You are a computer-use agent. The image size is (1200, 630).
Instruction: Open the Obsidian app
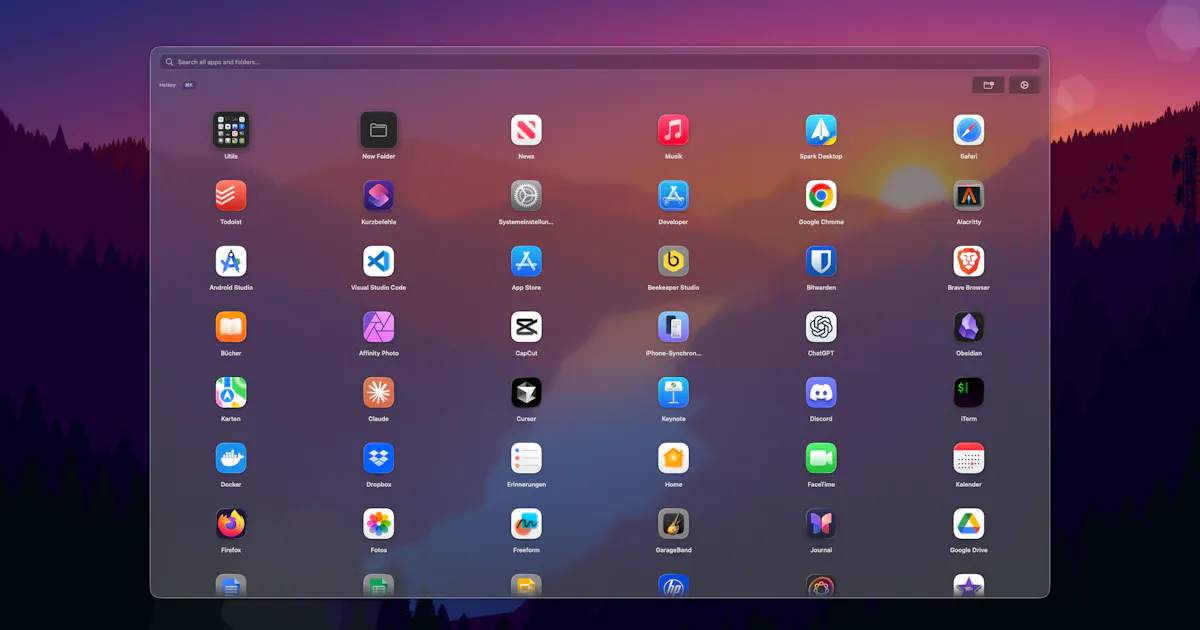click(x=969, y=327)
